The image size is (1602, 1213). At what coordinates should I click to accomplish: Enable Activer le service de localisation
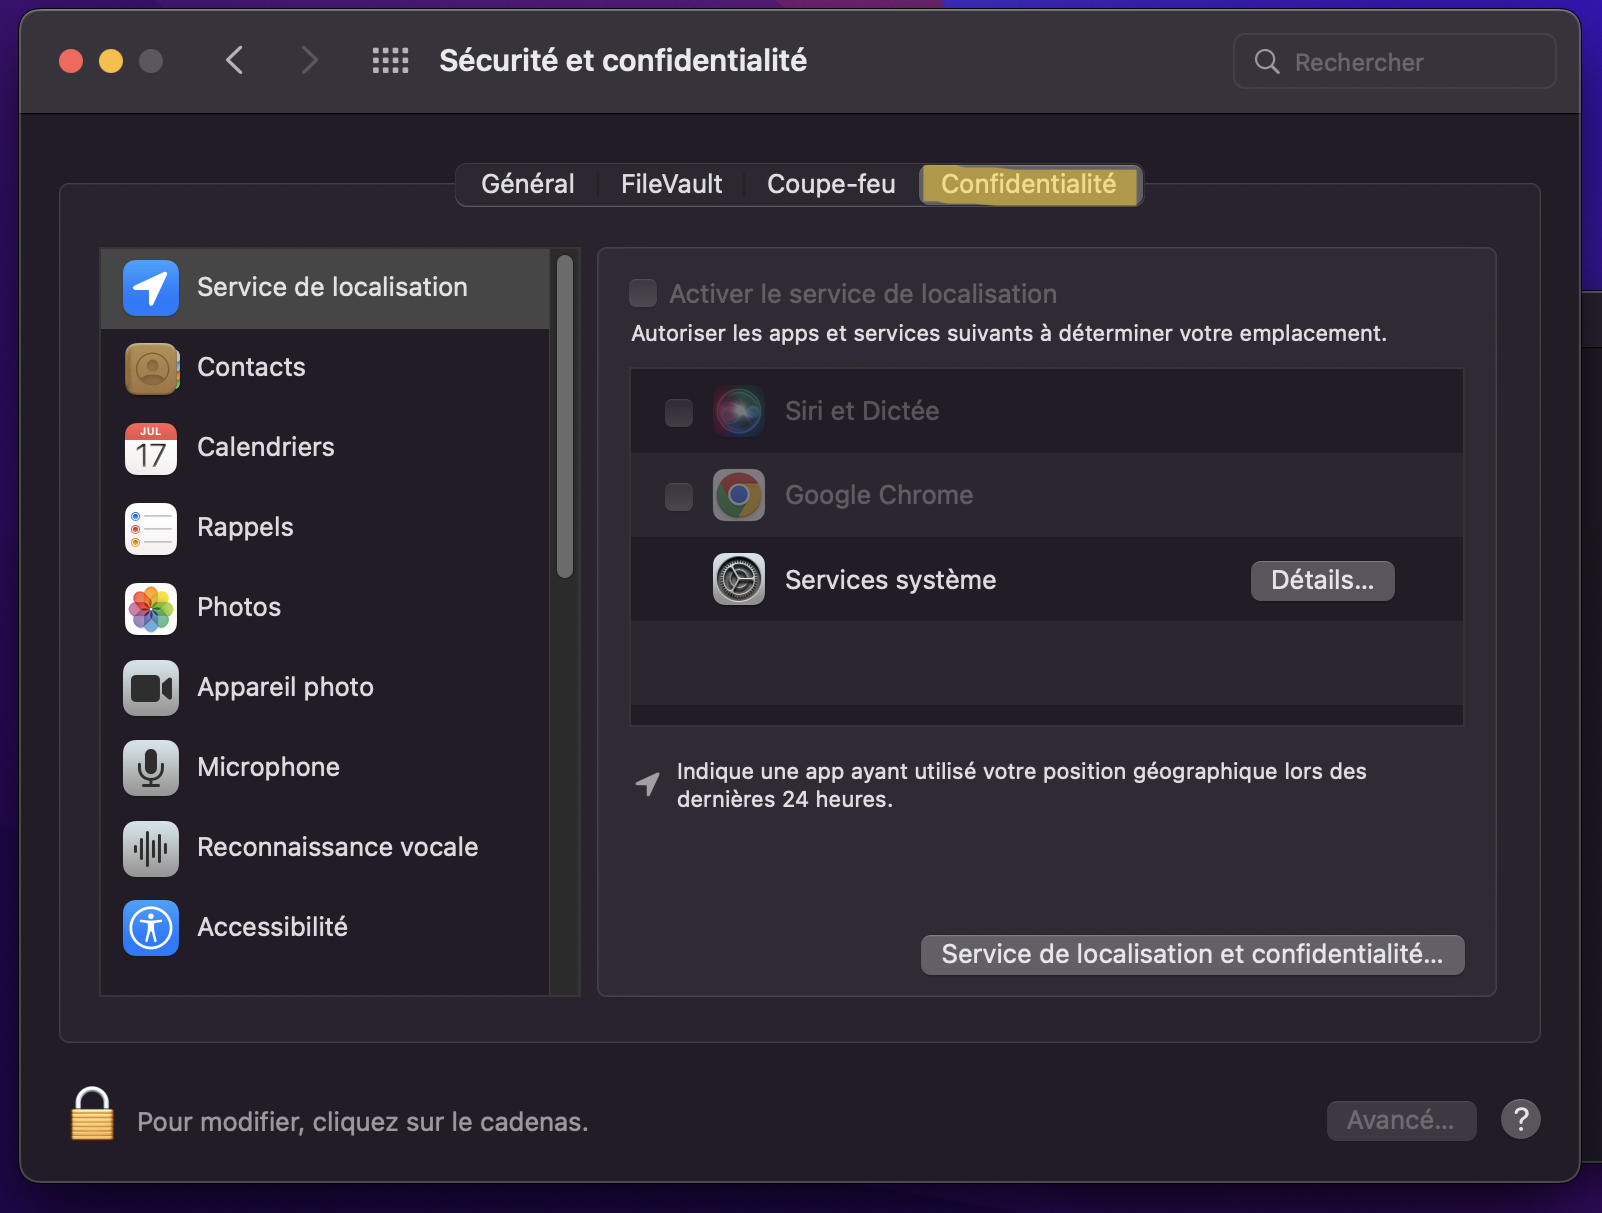point(641,292)
